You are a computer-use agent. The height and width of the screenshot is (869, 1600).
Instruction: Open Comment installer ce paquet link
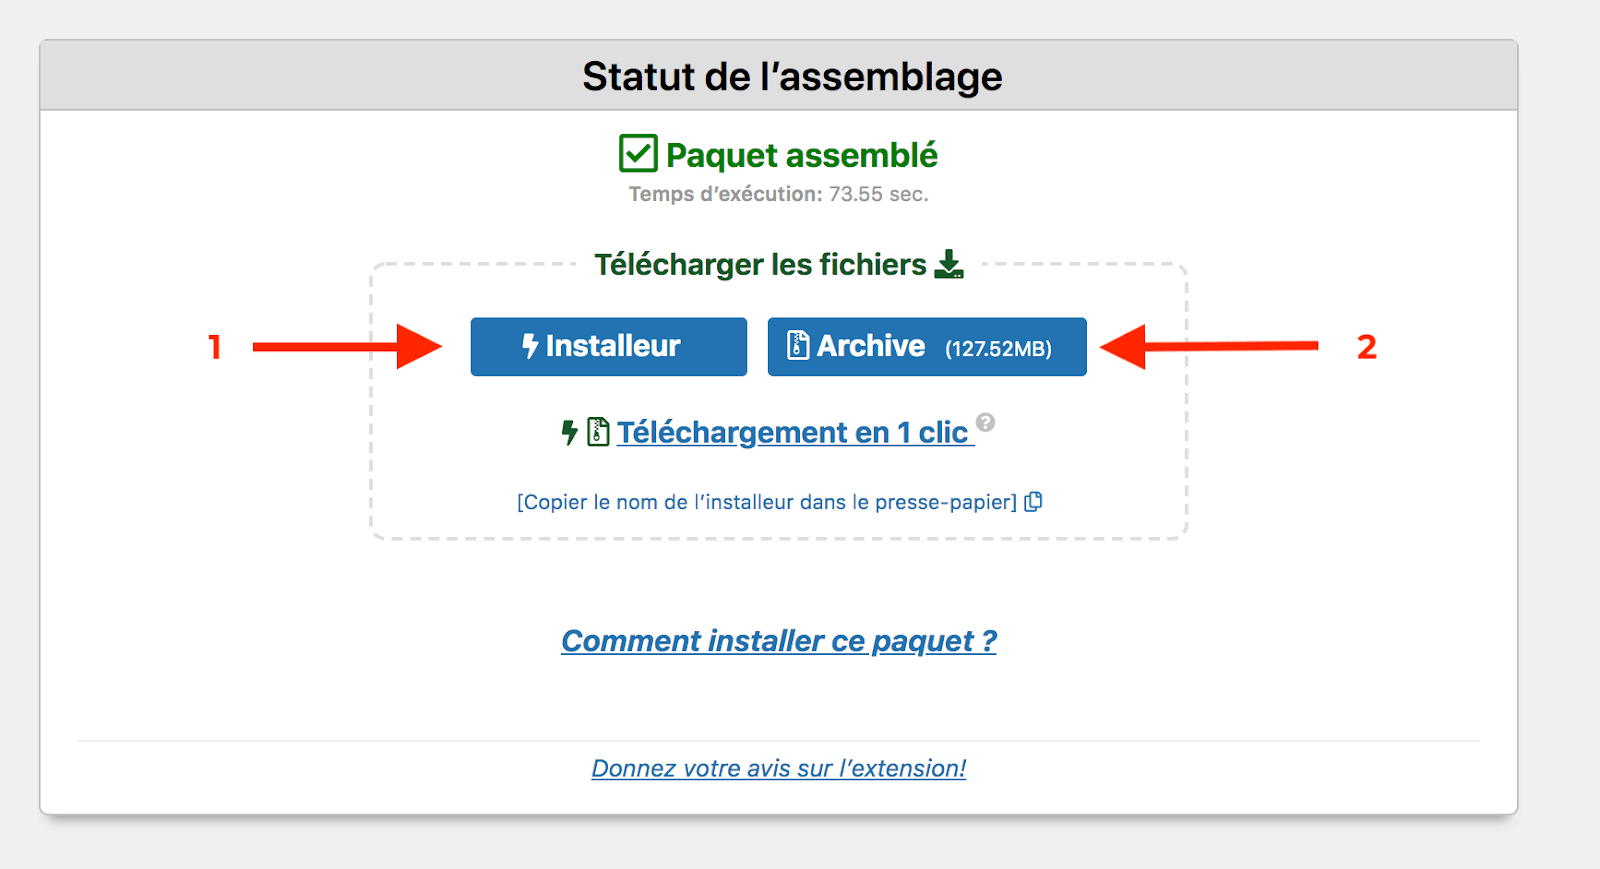779,641
